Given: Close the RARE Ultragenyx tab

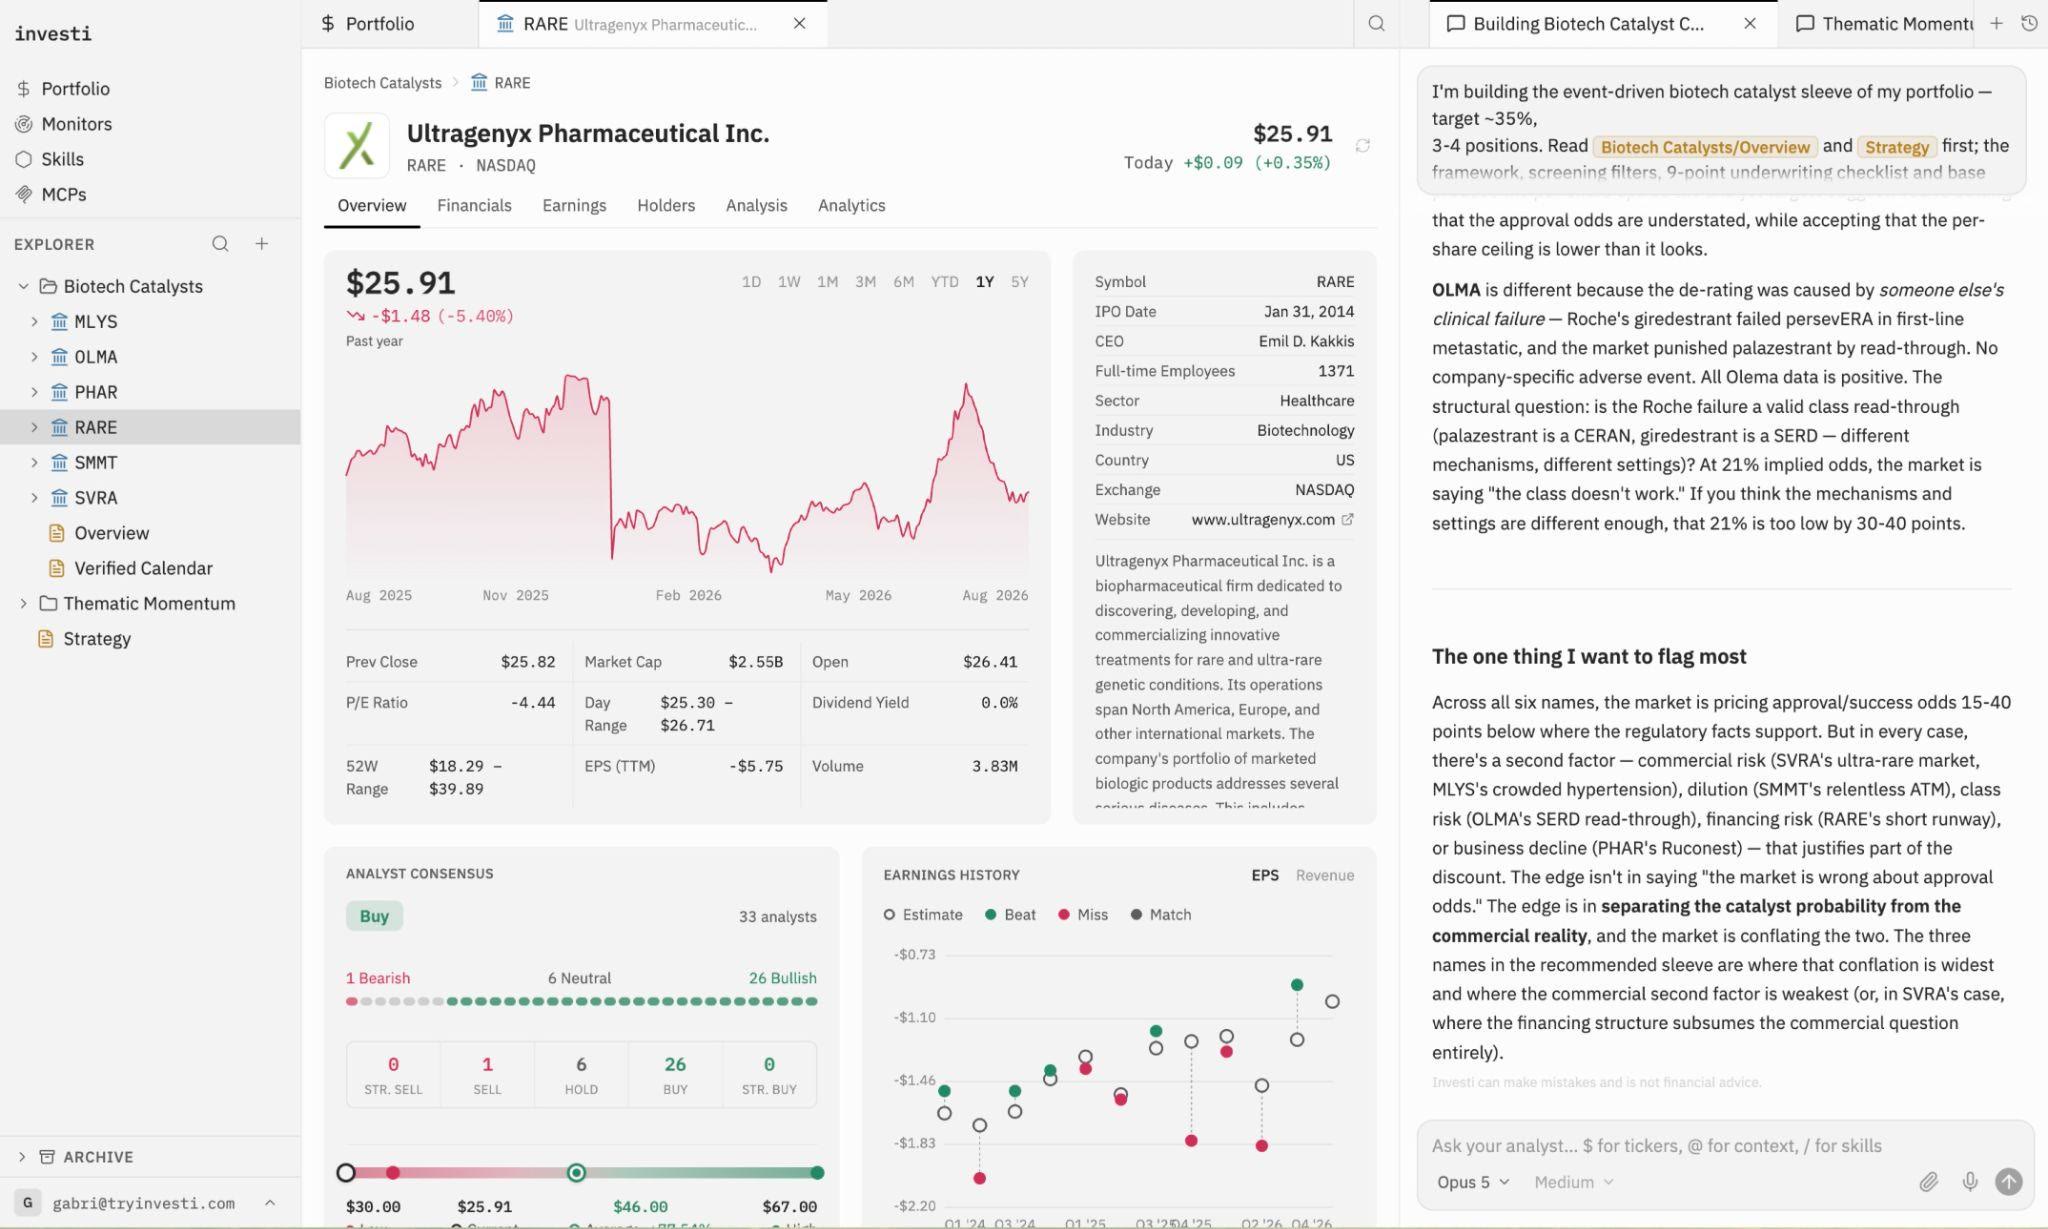Looking at the screenshot, I should point(799,23).
